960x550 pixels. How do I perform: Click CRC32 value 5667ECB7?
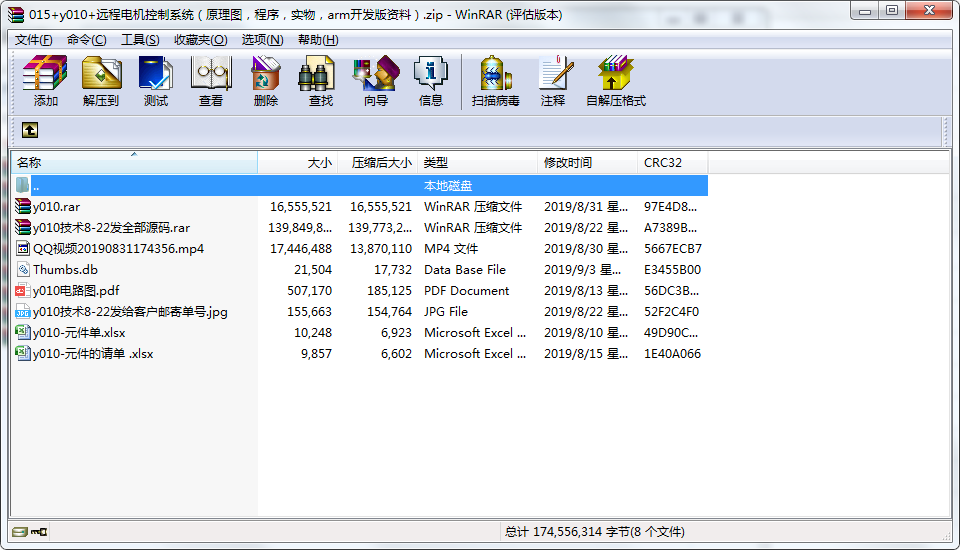[672, 249]
